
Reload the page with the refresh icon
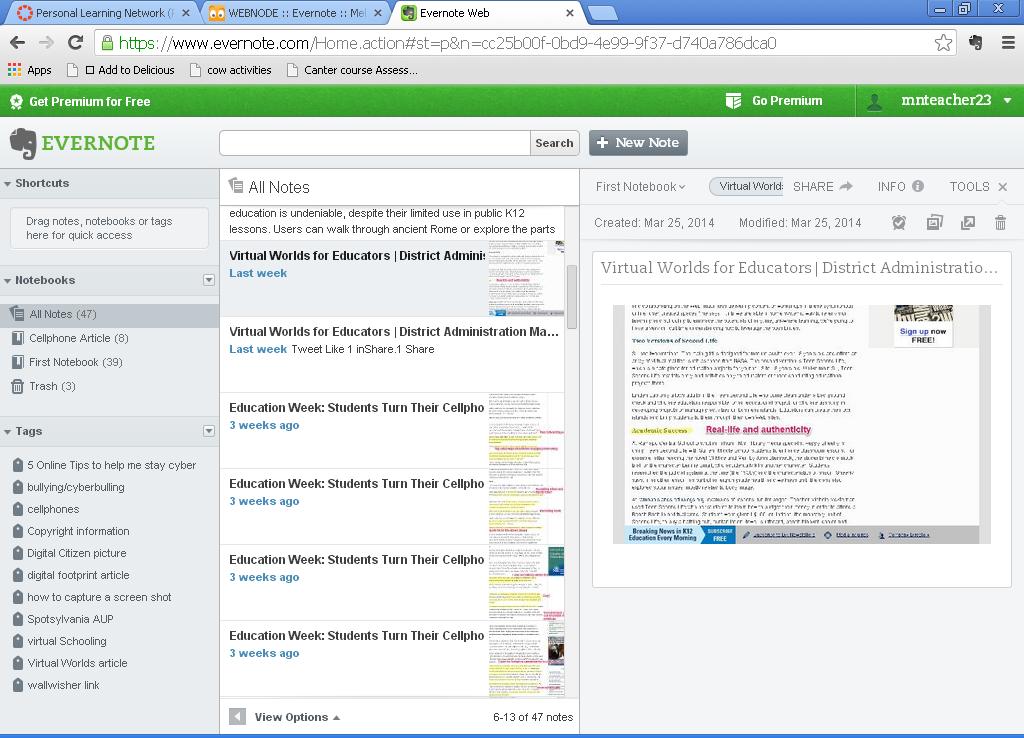(76, 43)
